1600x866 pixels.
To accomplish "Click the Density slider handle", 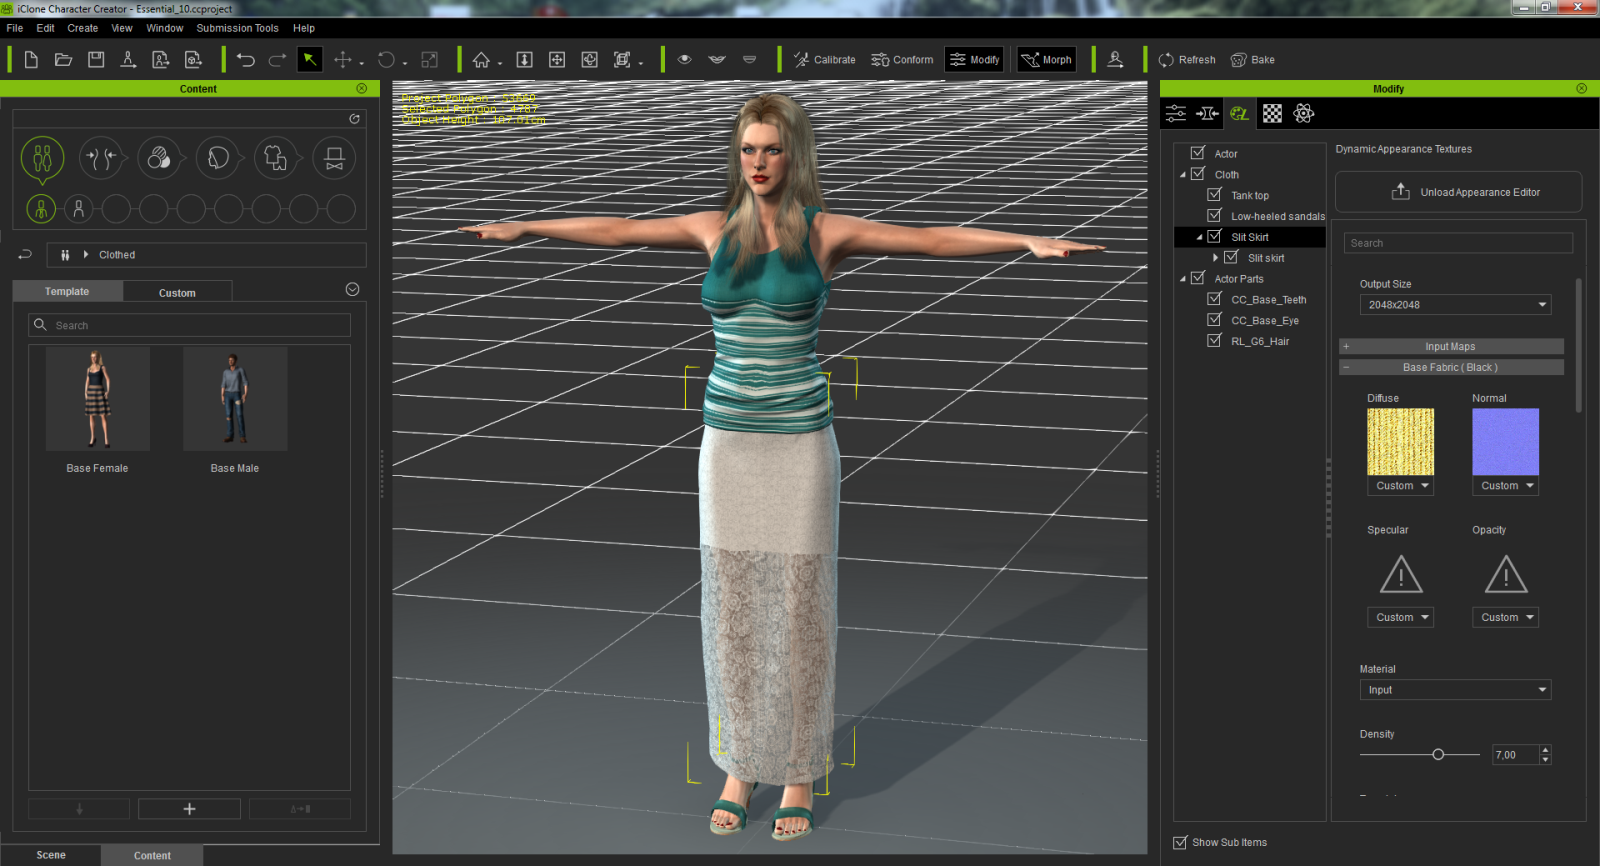I will pos(1438,754).
